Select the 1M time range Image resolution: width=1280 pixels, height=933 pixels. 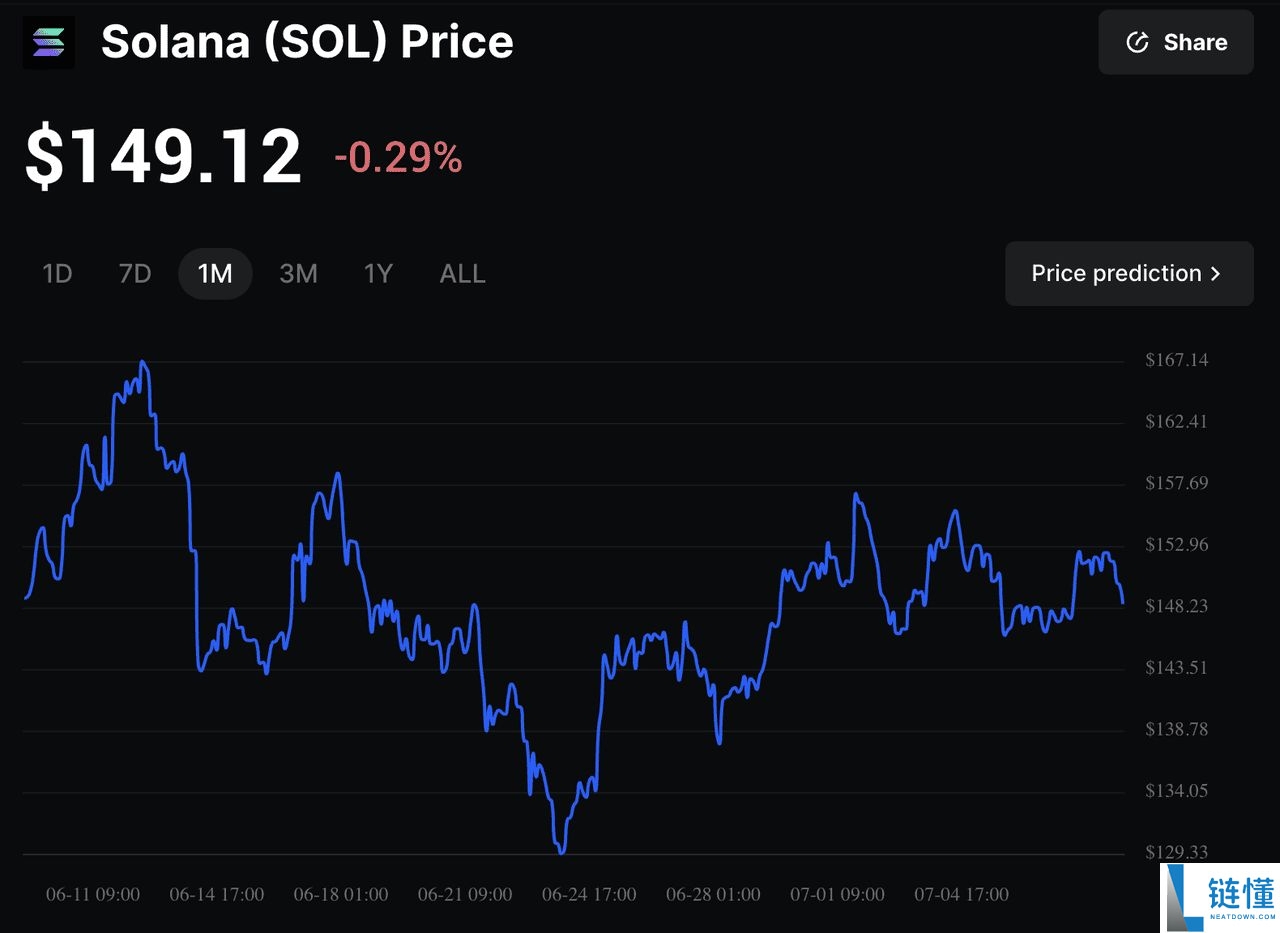click(x=215, y=273)
